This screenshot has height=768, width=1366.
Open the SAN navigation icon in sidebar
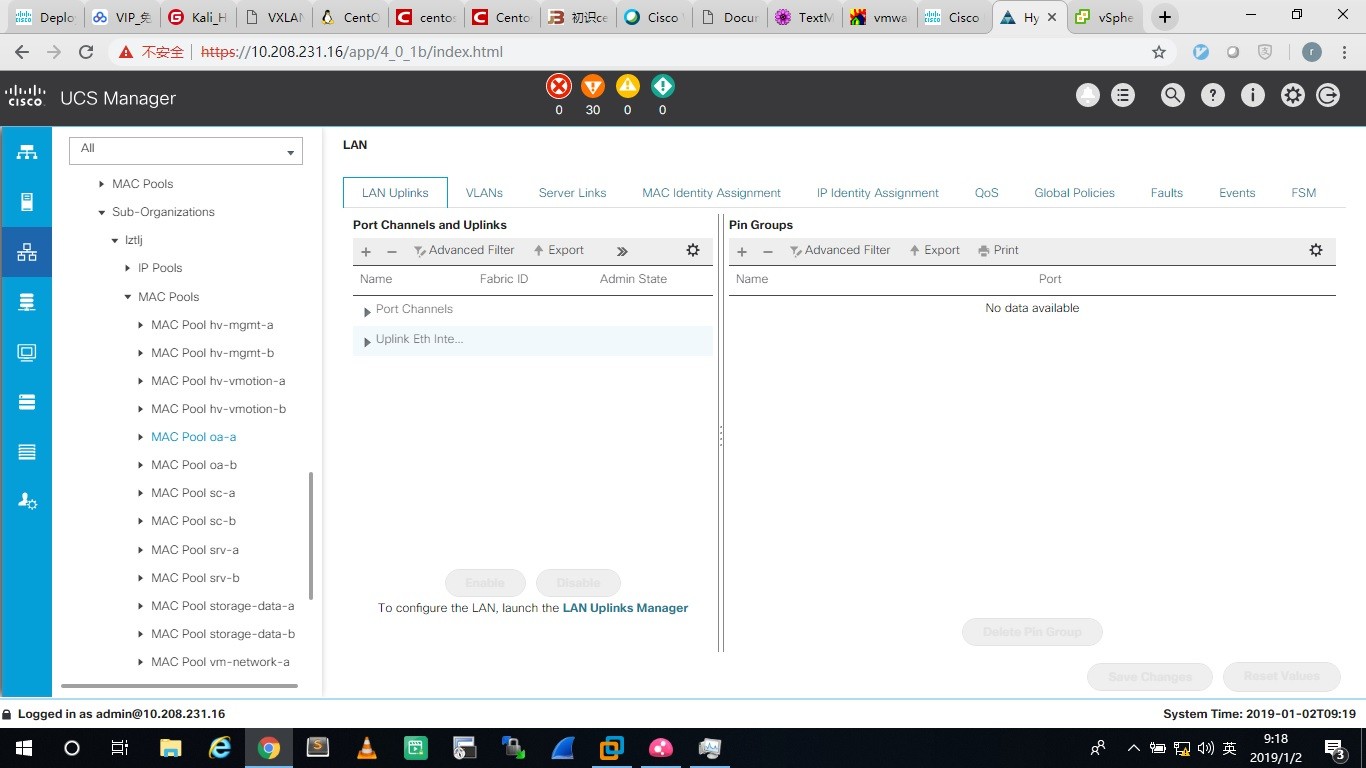27,302
